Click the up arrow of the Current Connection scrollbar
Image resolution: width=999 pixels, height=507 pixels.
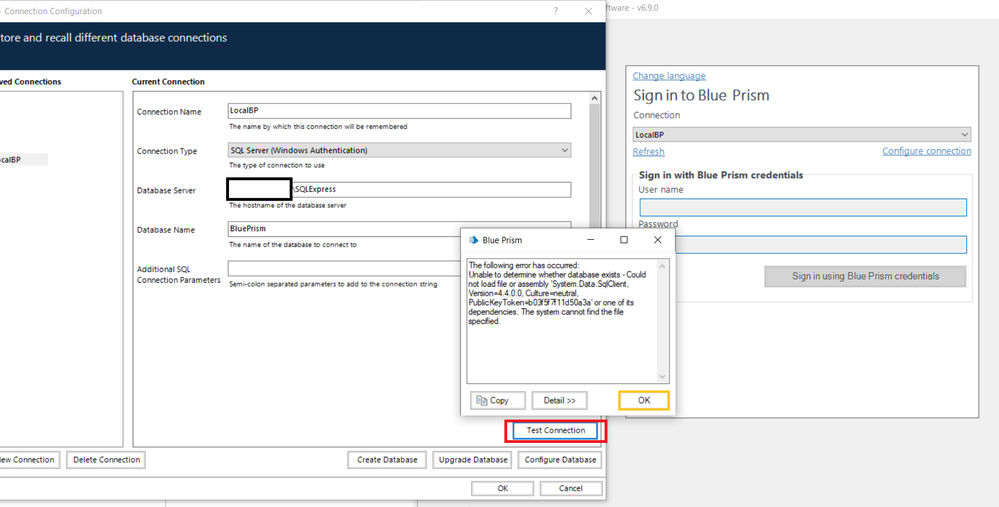pos(594,98)
